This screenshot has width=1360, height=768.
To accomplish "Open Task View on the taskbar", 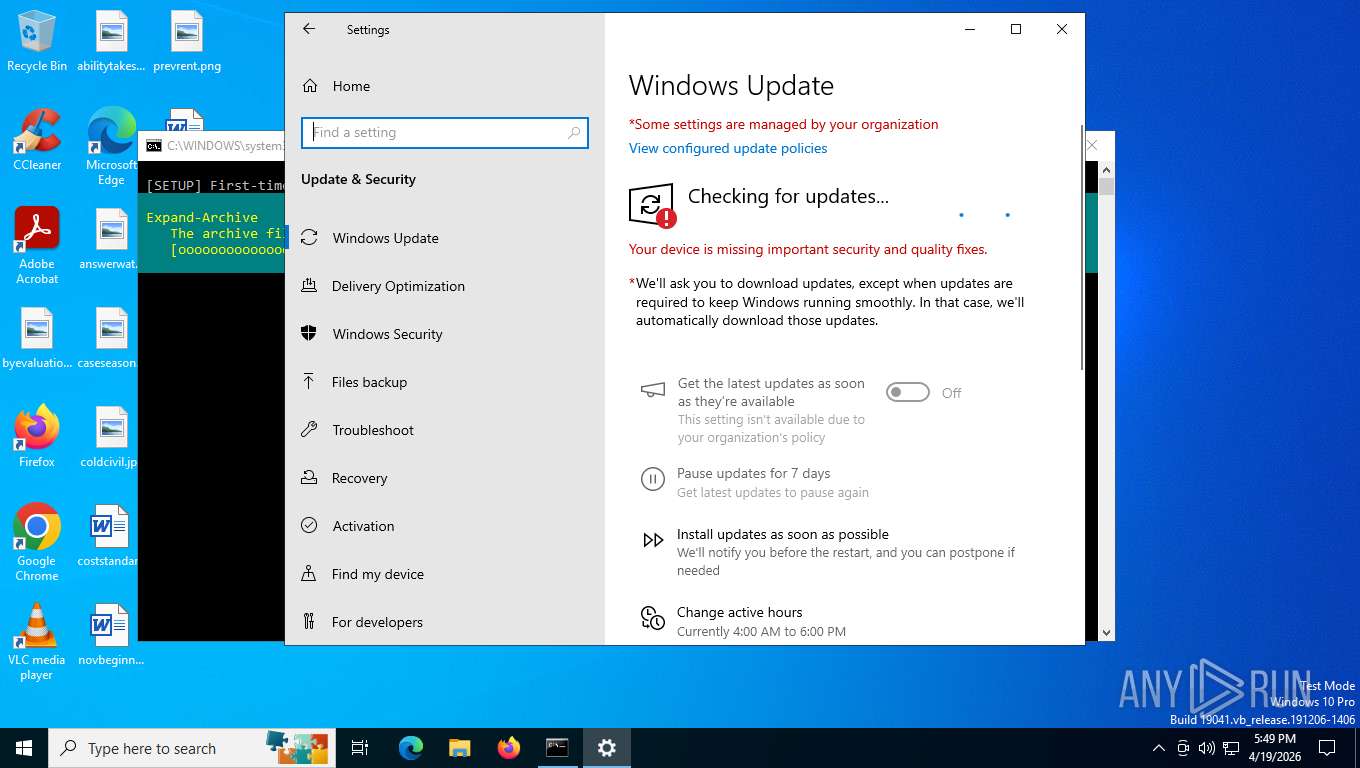I will click(x=360, y=747).
